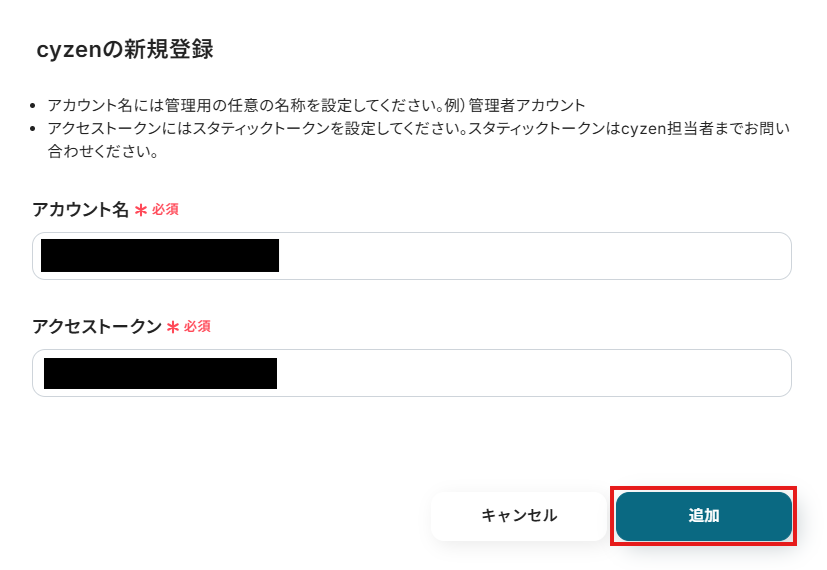Click the red asterisk beside アカウント名
This screenshot has height=570, width=827.
[141, 210]
